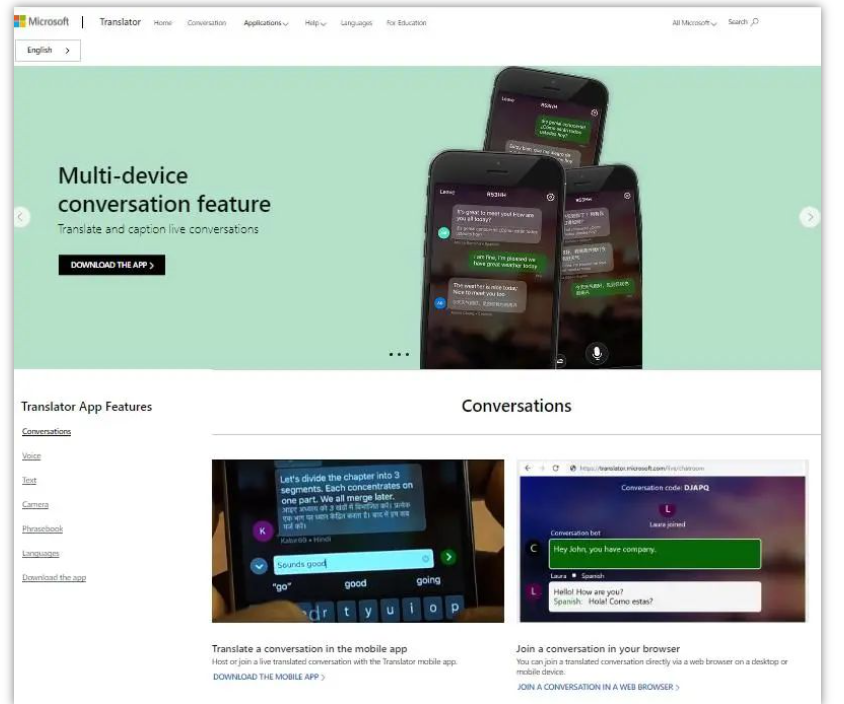Screen dimensions: 844x704
Task: Open the Conversation menu item
Action: point(207,23)
